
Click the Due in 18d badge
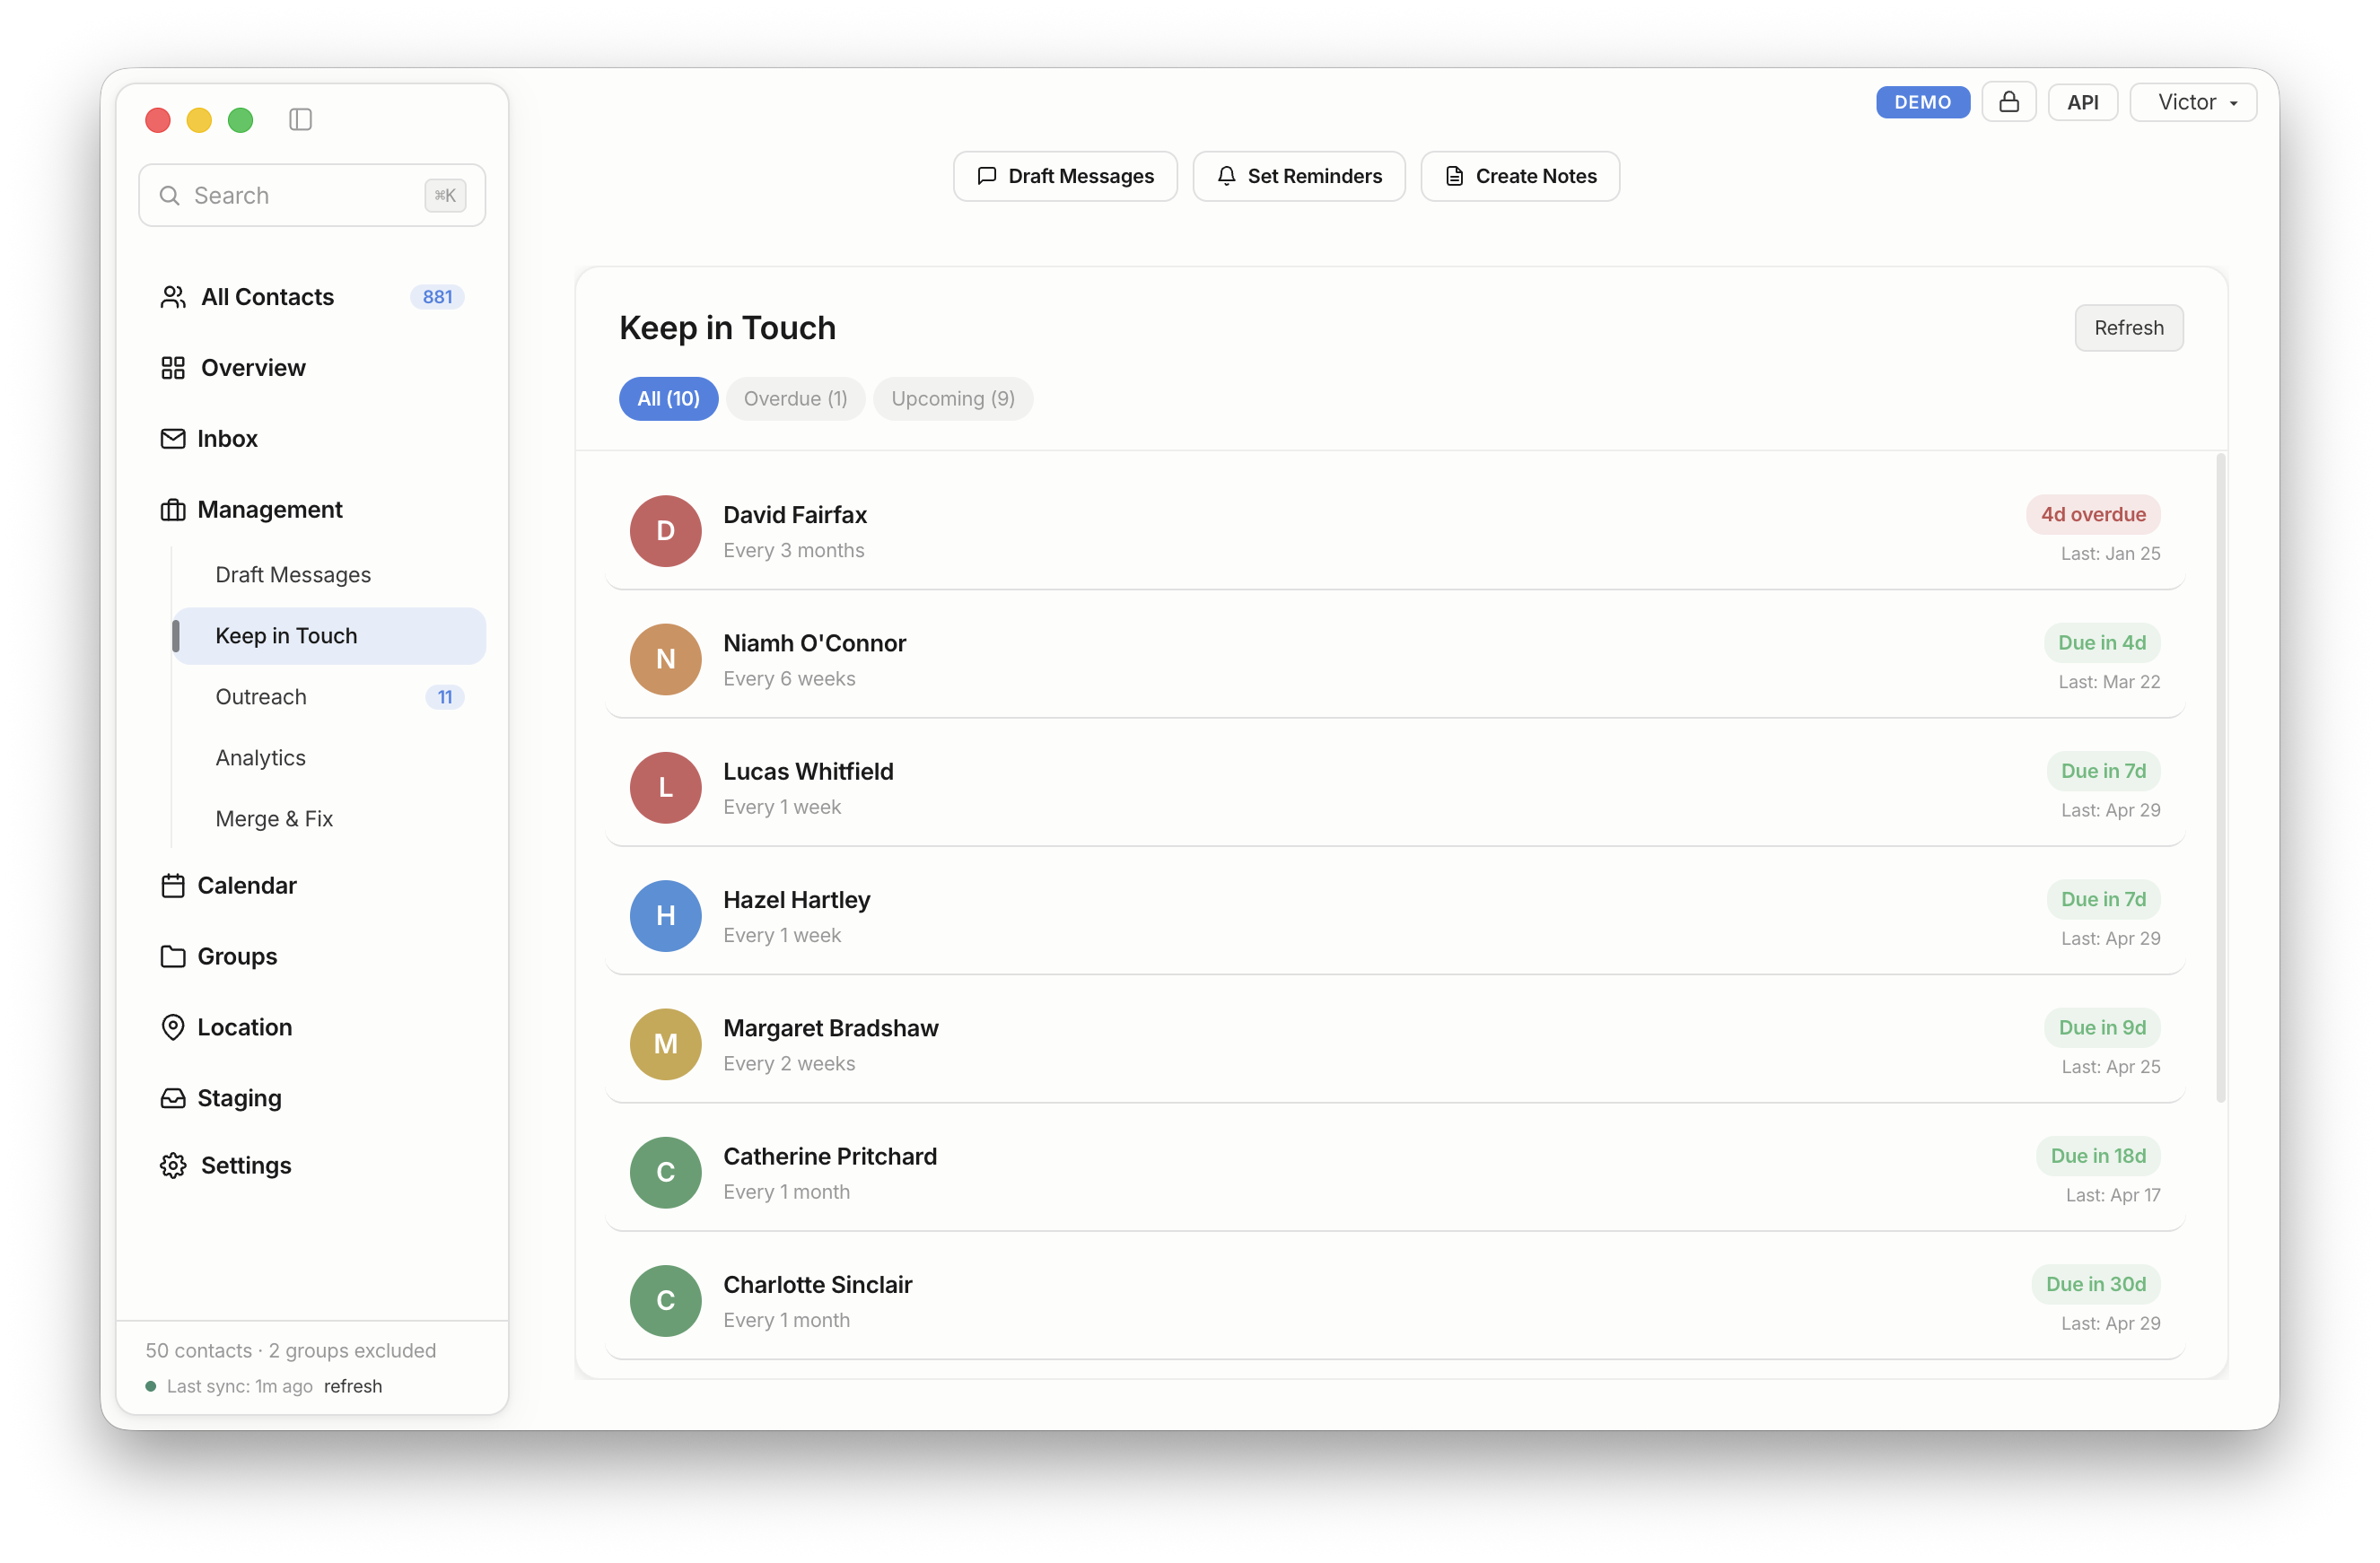2097,1156
